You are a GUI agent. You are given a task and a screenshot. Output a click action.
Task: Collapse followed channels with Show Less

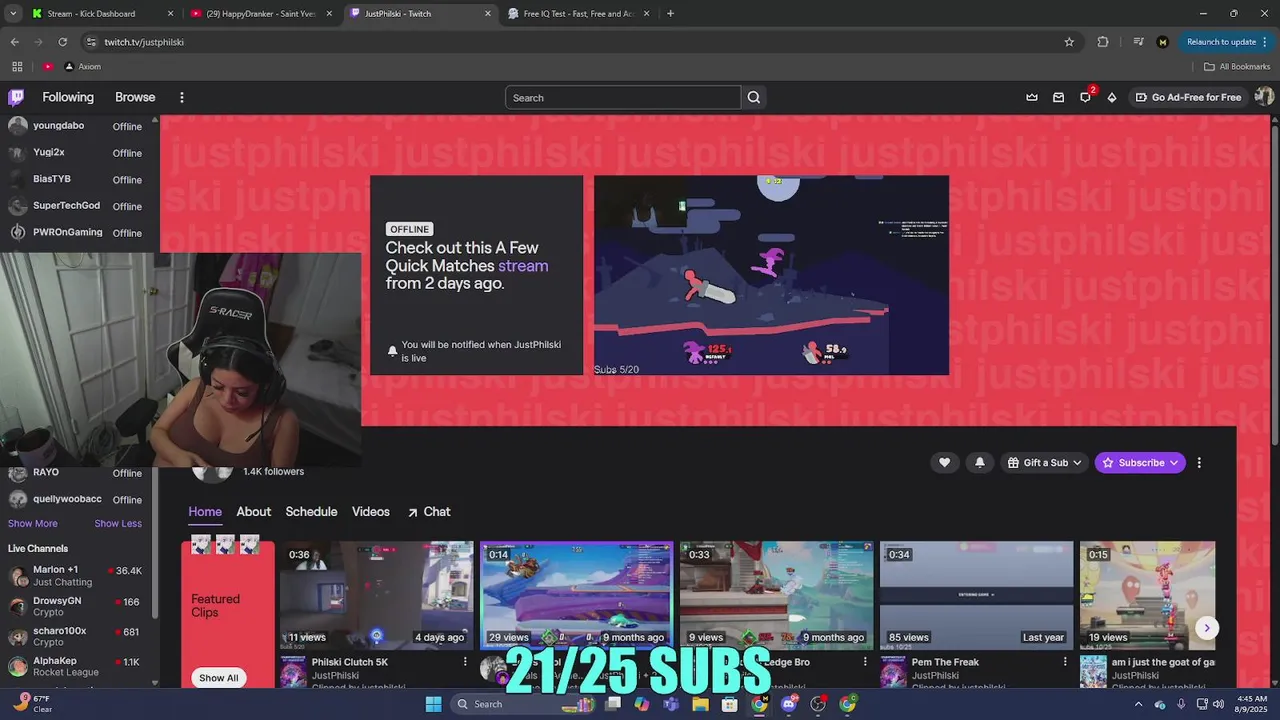(x=118, y=523)
